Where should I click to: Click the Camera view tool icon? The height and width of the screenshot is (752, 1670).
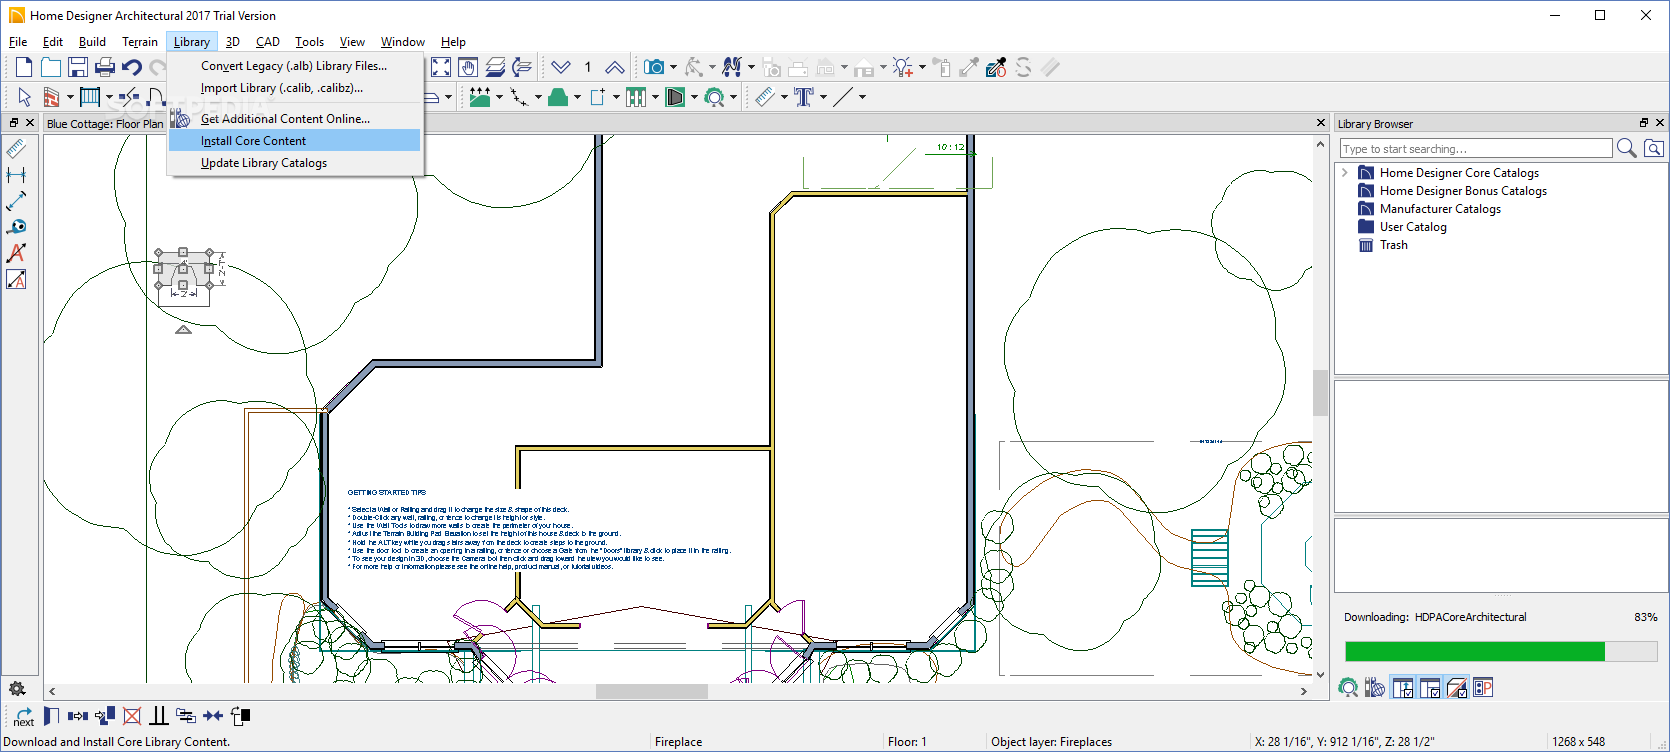pos(654,67)
